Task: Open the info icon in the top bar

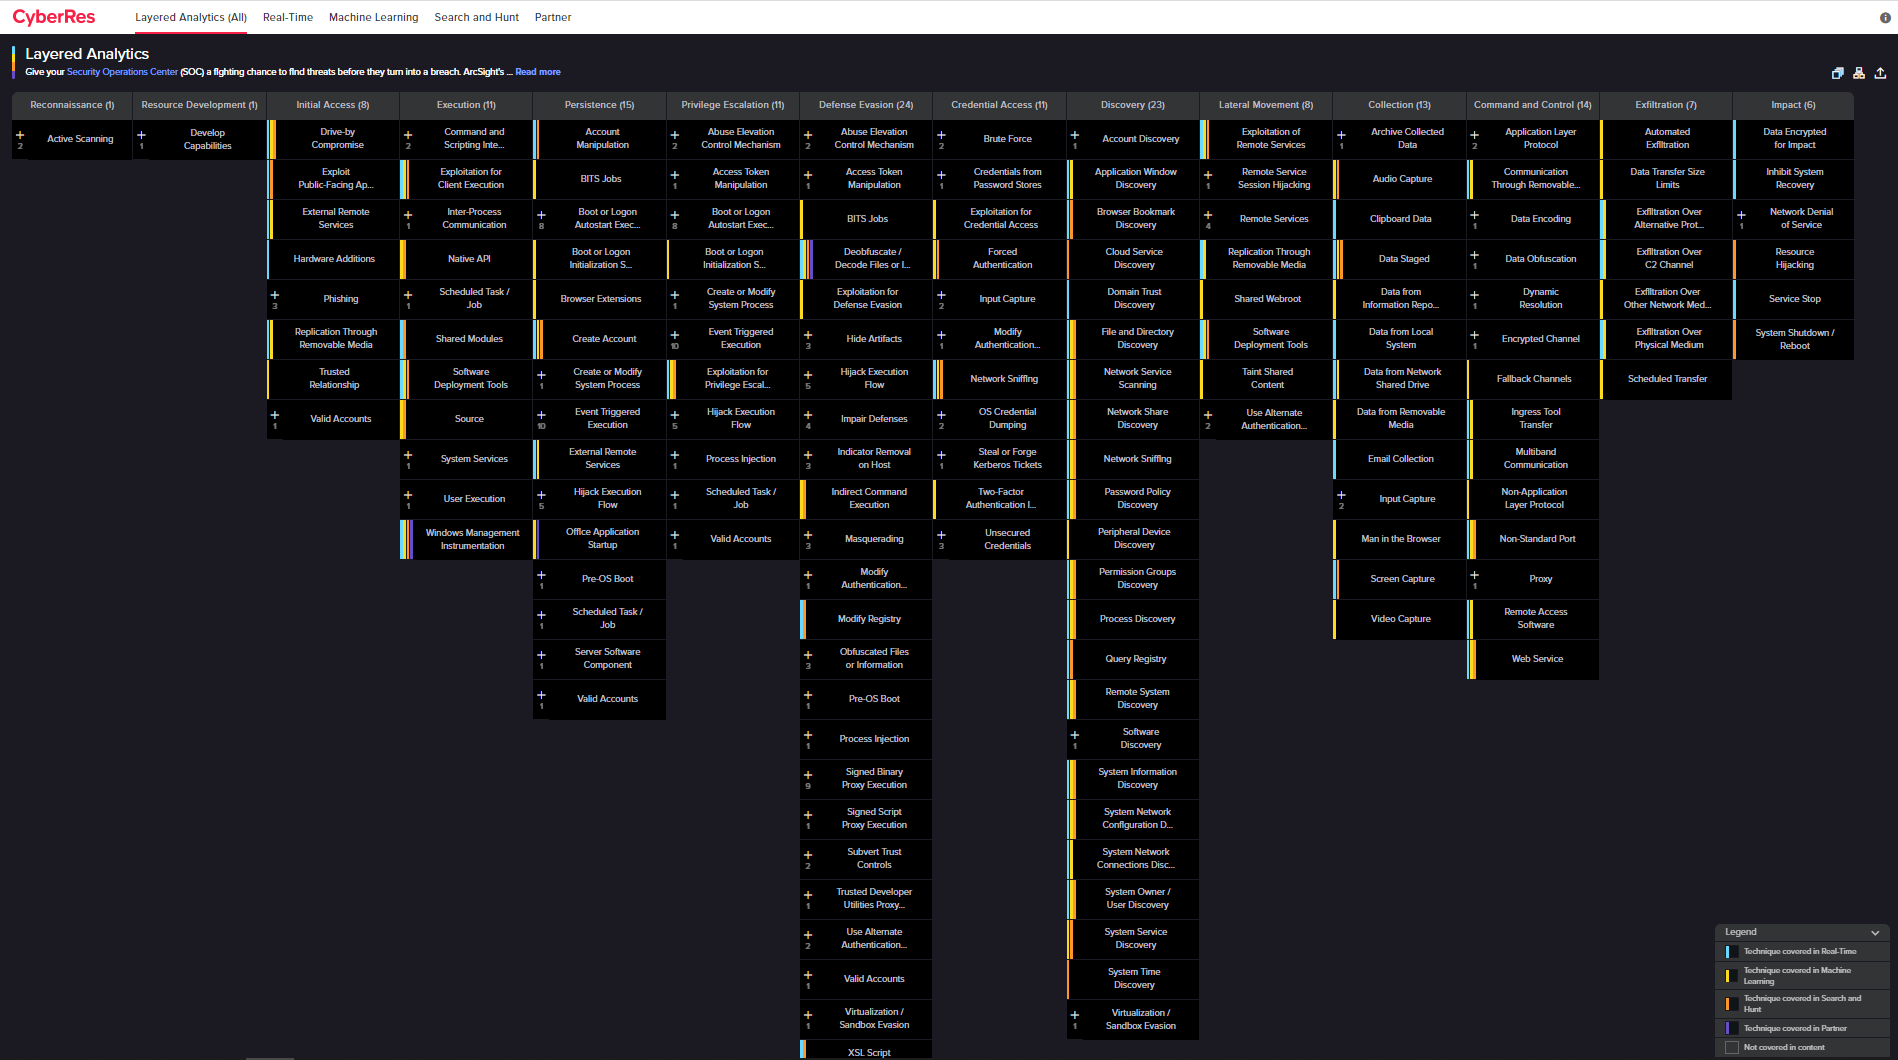Action: tap(1885, 17)
